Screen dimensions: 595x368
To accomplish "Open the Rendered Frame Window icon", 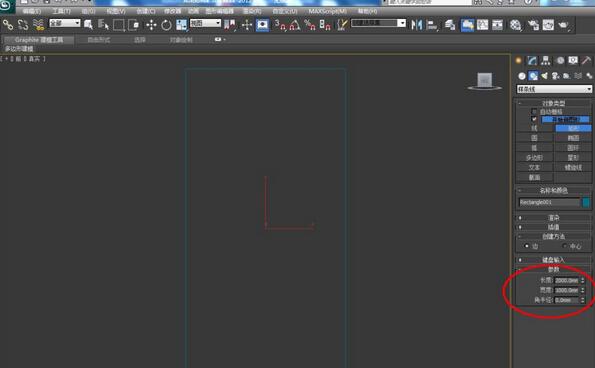I will (548, 25).
